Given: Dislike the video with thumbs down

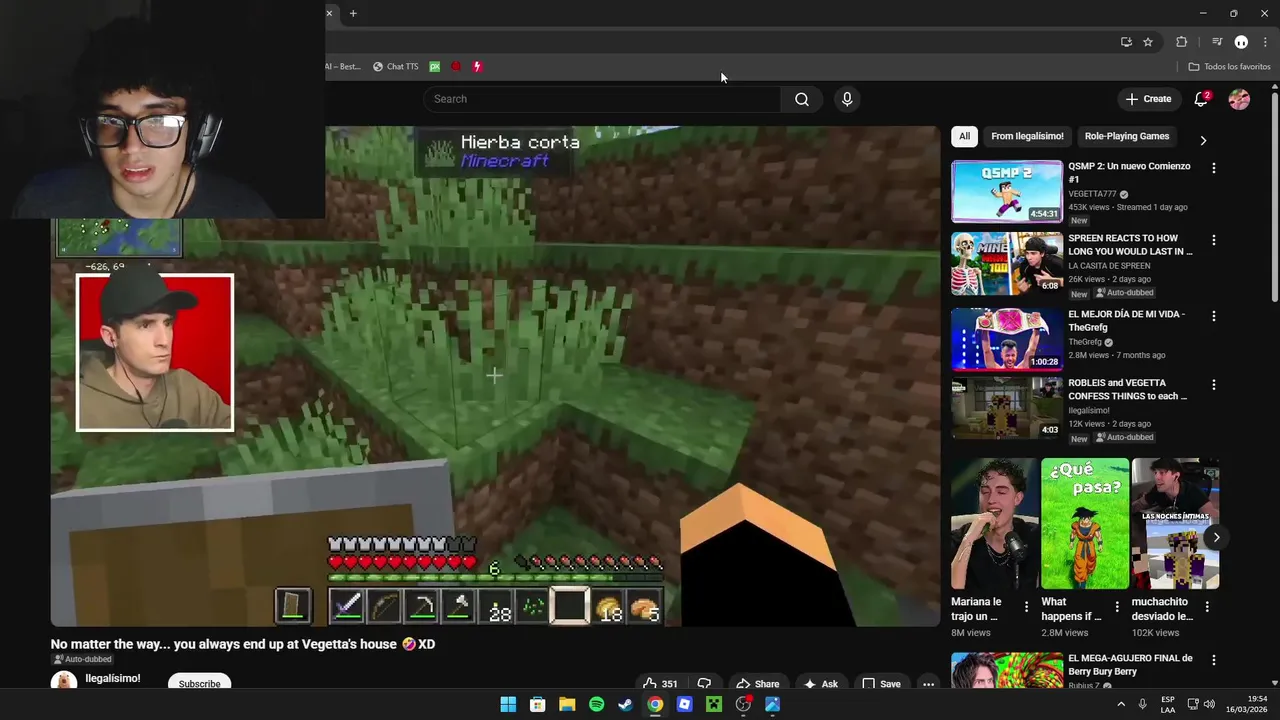Looking at the screenshot, I should (x=704, y=684).
